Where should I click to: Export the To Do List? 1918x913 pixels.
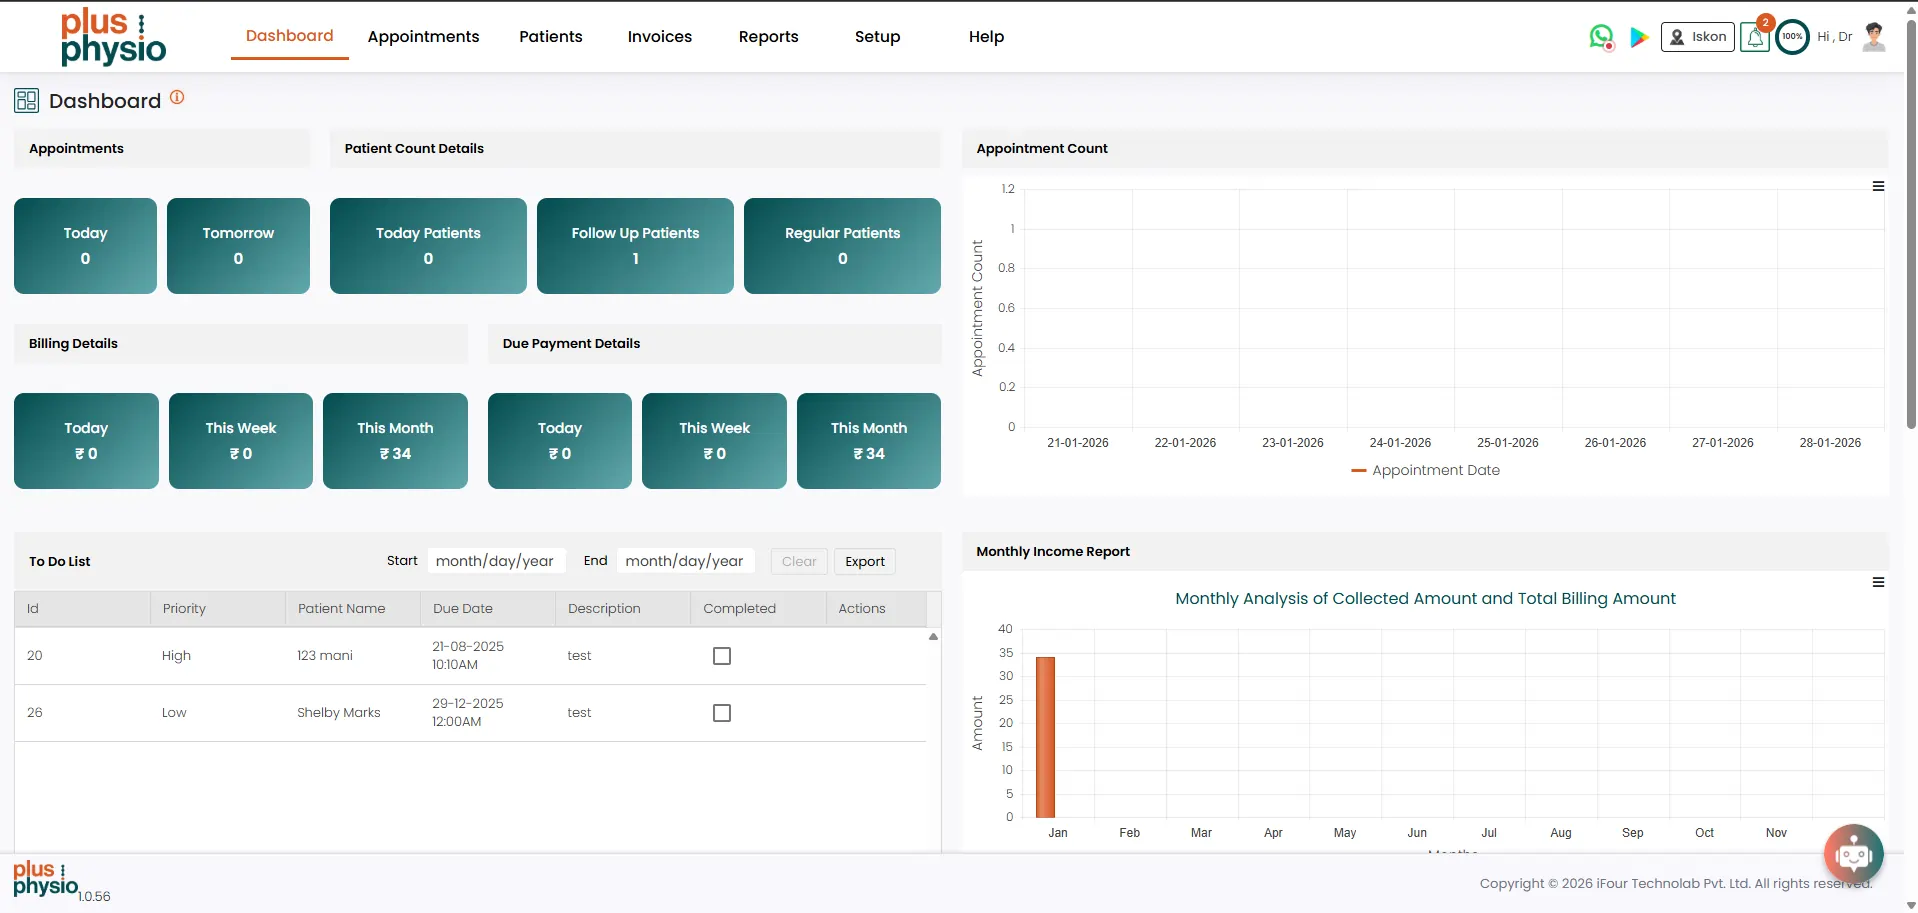click(x=864, y=562)
